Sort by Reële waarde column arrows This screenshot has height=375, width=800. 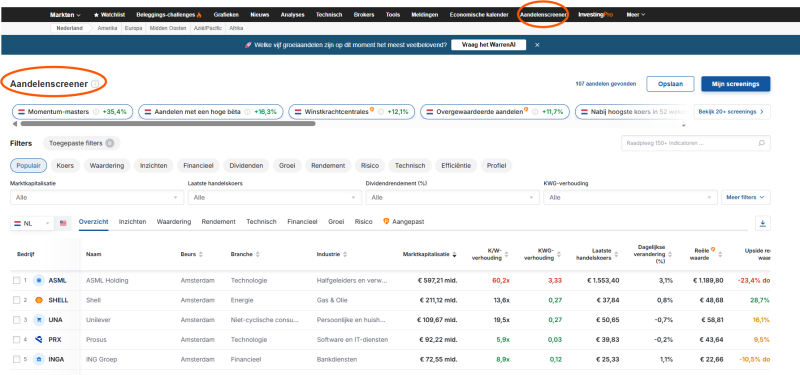tap(721, 255)
